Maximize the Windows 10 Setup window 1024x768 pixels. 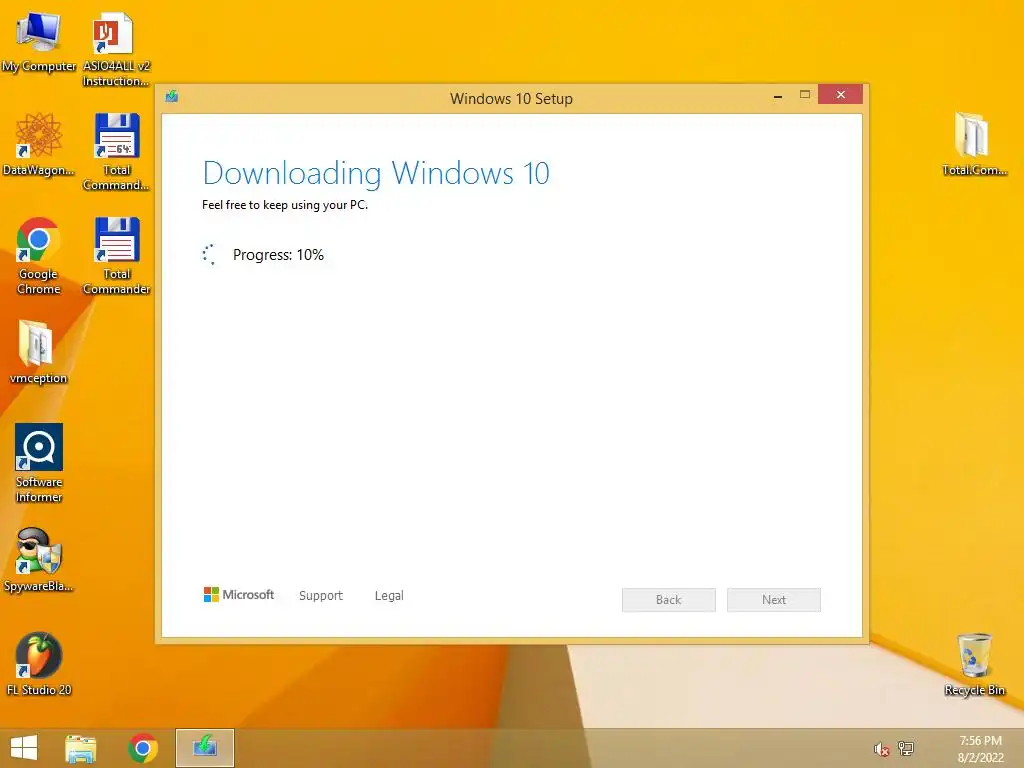pyautogui.click(x=805, y=95)
